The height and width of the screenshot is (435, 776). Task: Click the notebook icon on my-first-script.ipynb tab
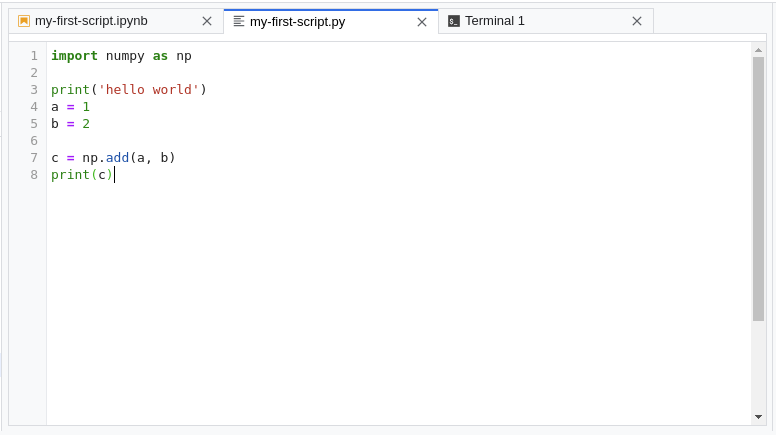pyautogui.click(x=24, y=21)
